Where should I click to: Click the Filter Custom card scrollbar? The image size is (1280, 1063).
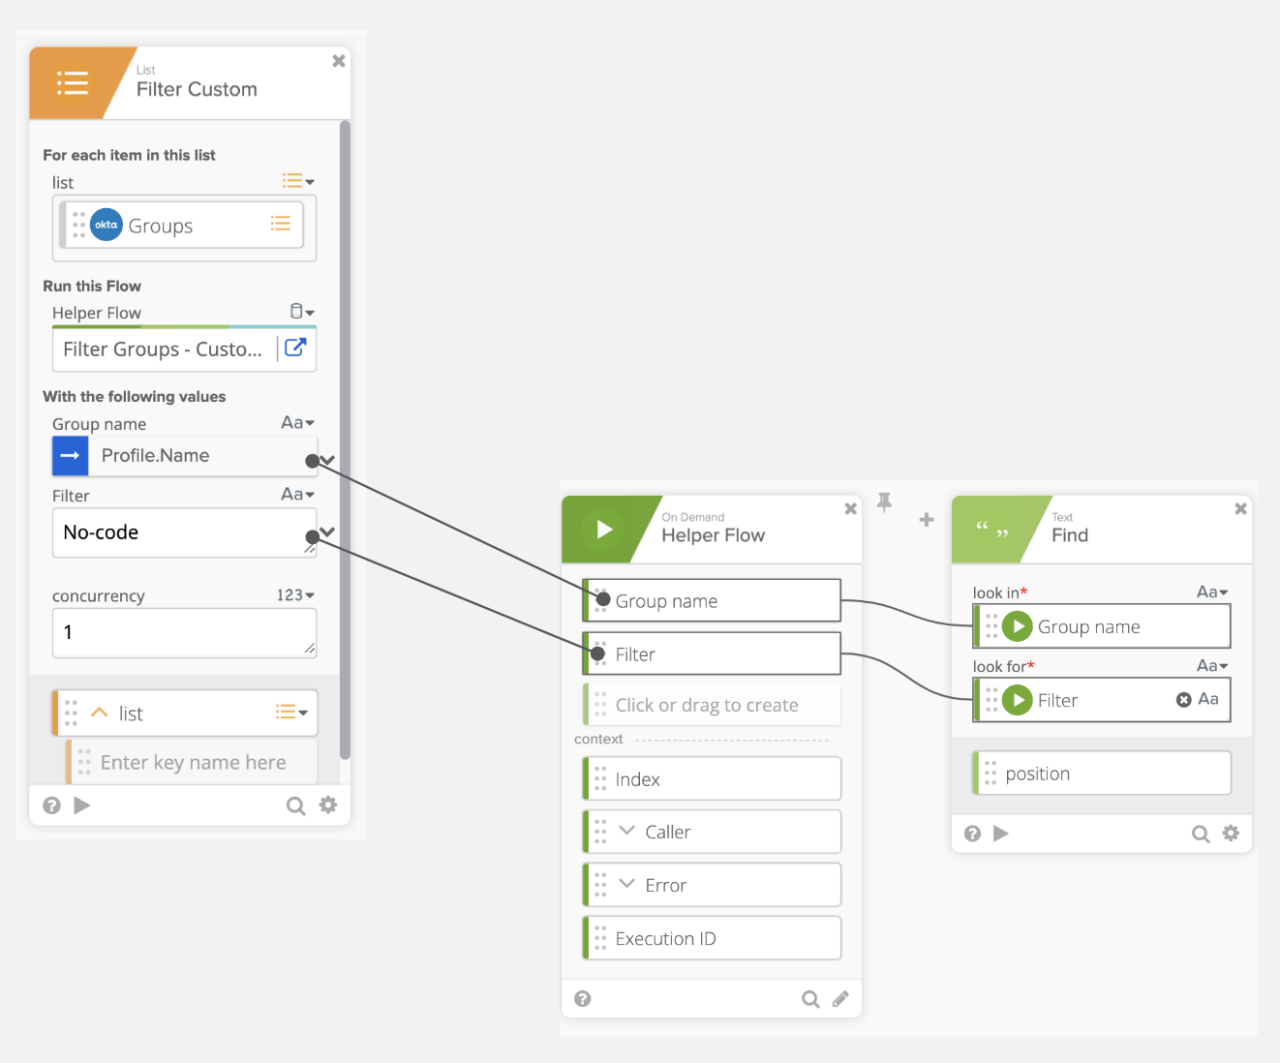[x=345, y=440]
